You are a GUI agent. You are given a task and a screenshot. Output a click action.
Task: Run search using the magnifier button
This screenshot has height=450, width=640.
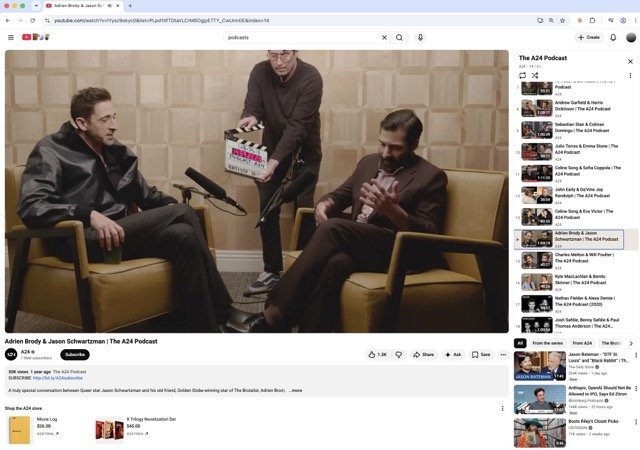click(x=399, y=38)
